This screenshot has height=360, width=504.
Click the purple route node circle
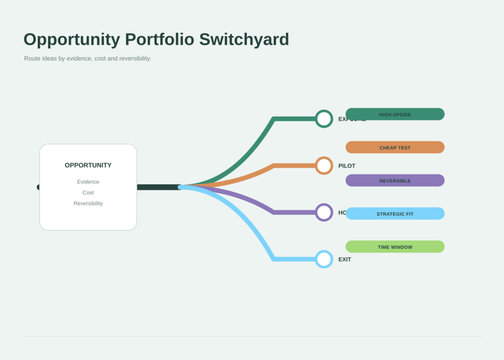tap(324, 212)
